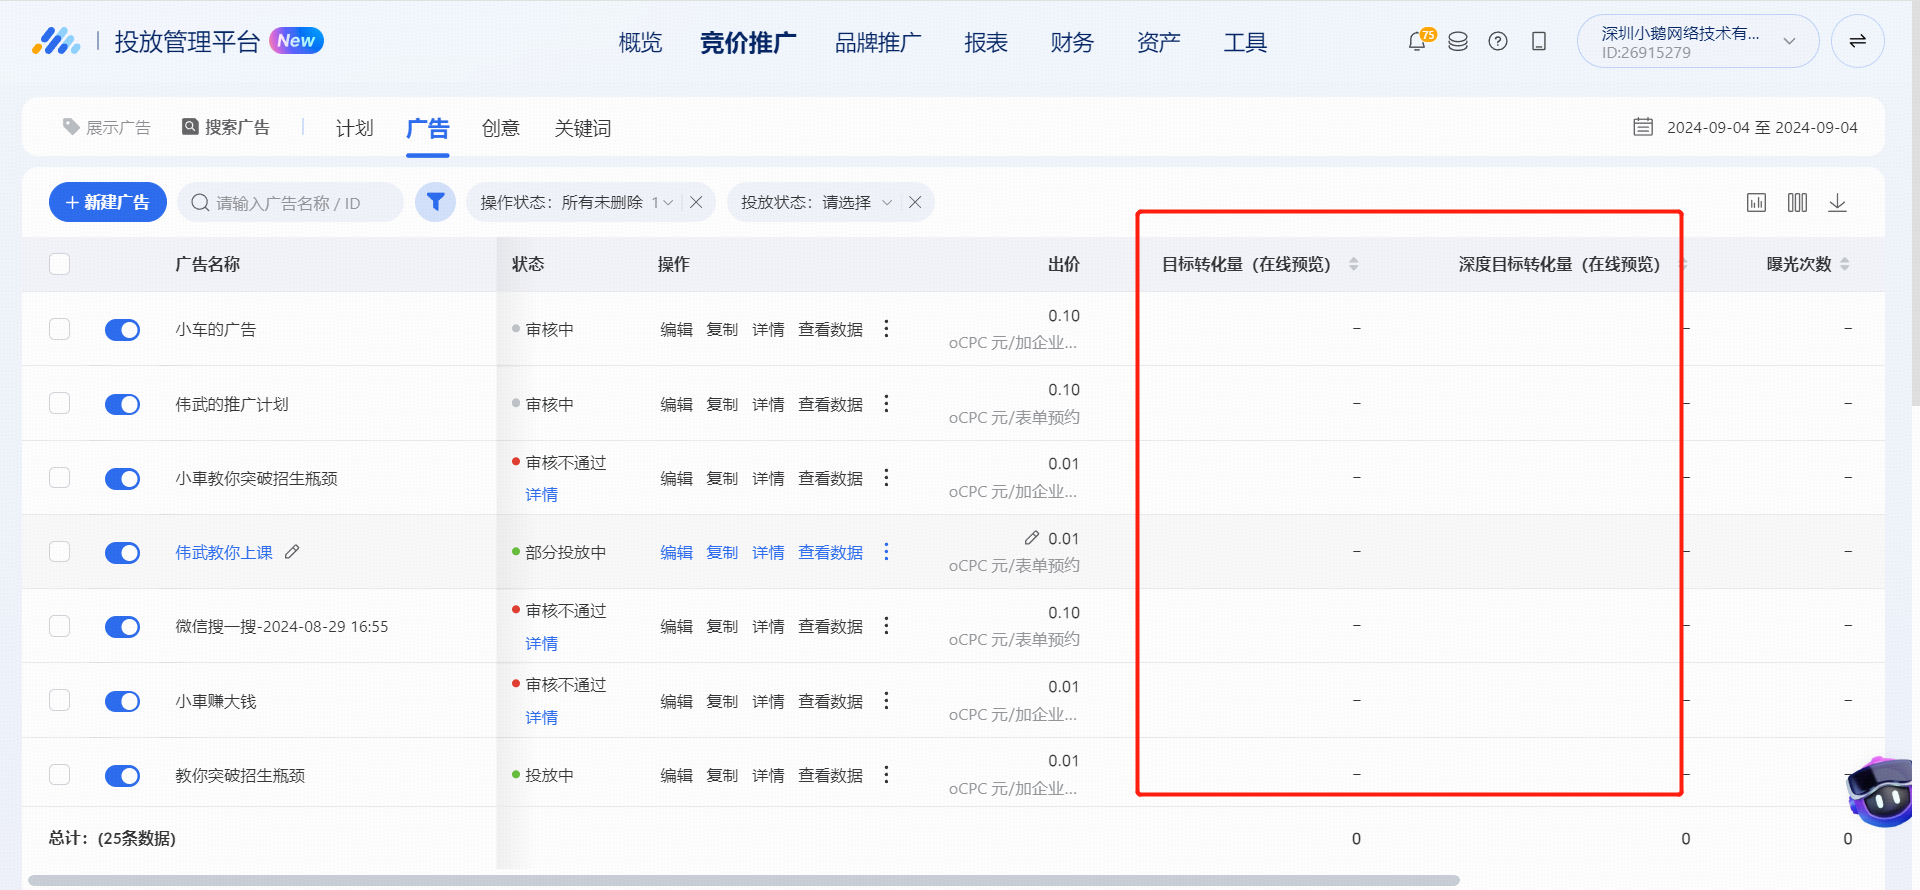Image resolution: width=1920 pixels, height=890 pixels.
Task: Open 详情 under 审核不通过 for 小車赚大钱
Action: (542, 717)
